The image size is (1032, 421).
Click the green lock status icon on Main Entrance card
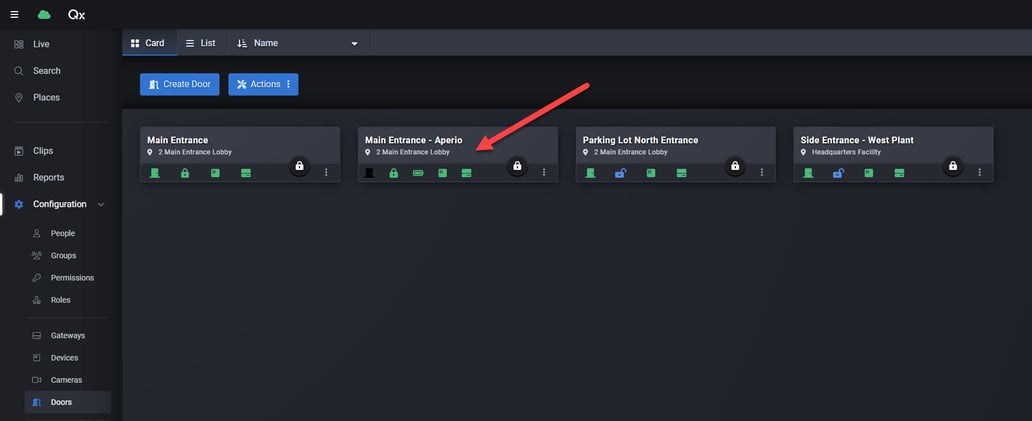coord(185,173)
